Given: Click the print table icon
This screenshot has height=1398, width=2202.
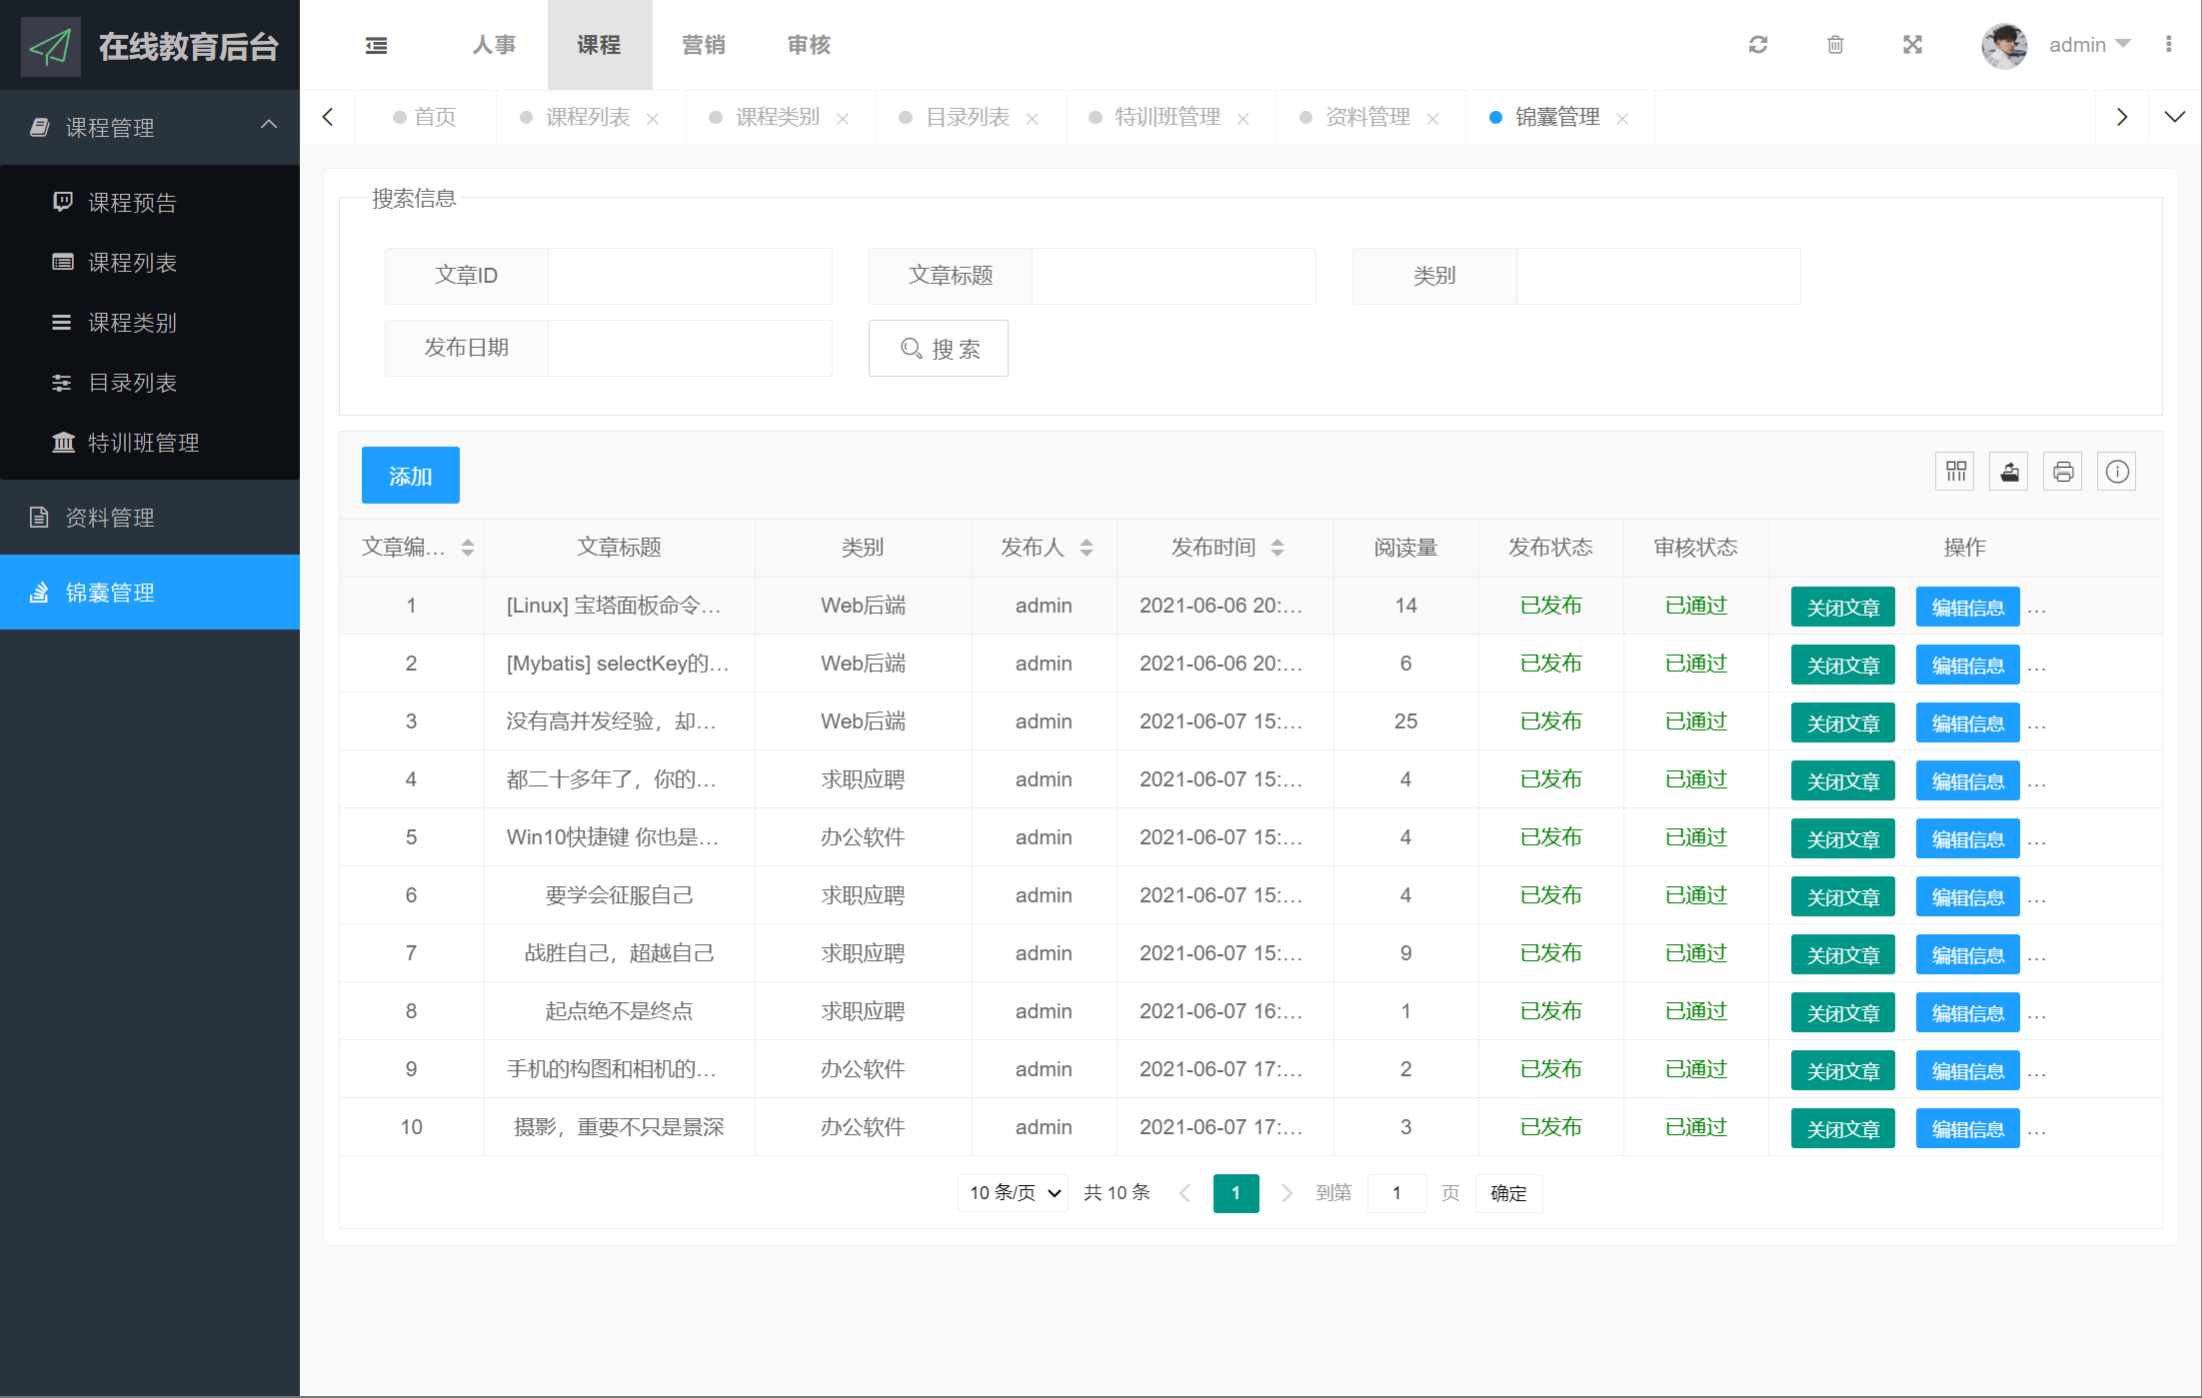Looking at the screenshot, I should (2063, 472).
